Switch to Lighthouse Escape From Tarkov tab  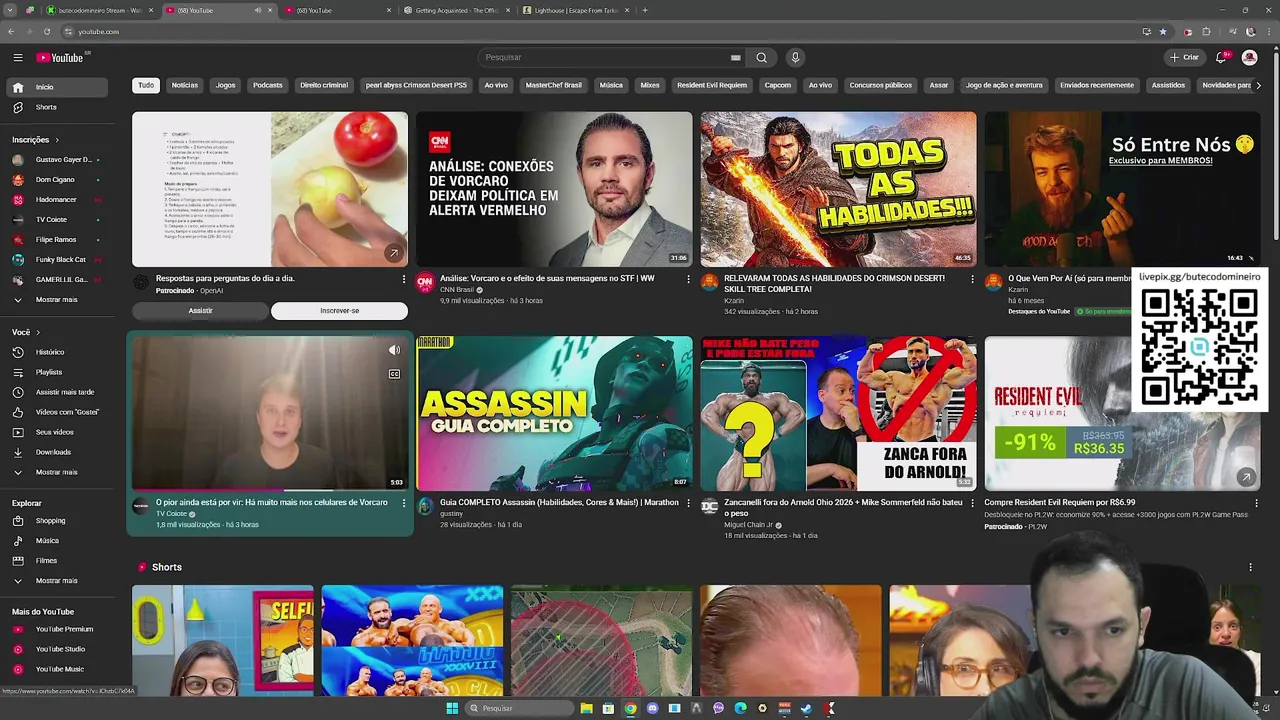click(577, 10)
